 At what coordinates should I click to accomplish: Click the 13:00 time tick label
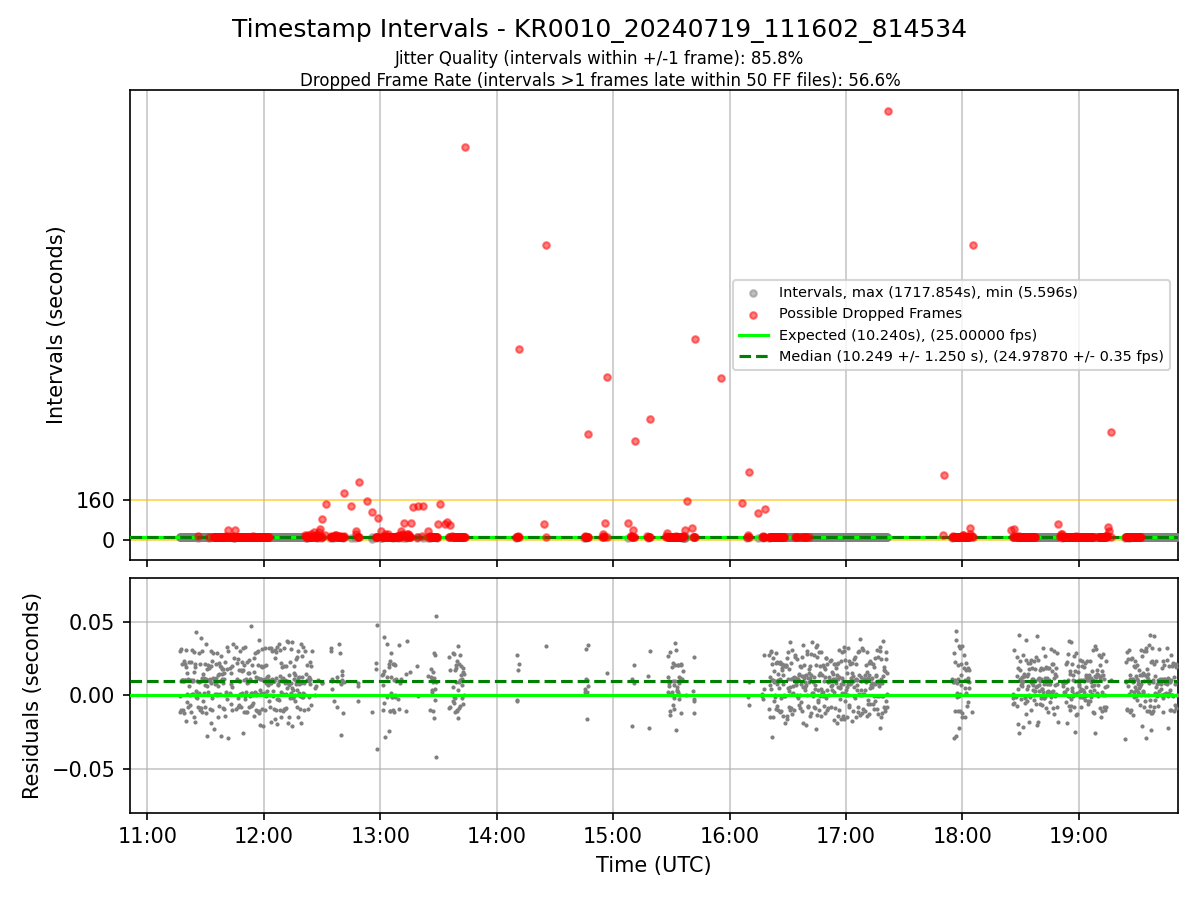[x=380, y=835]
